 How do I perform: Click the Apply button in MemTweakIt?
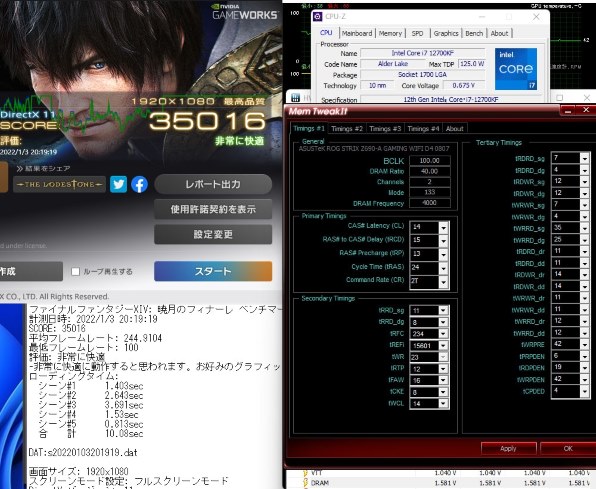click(508, 449)
